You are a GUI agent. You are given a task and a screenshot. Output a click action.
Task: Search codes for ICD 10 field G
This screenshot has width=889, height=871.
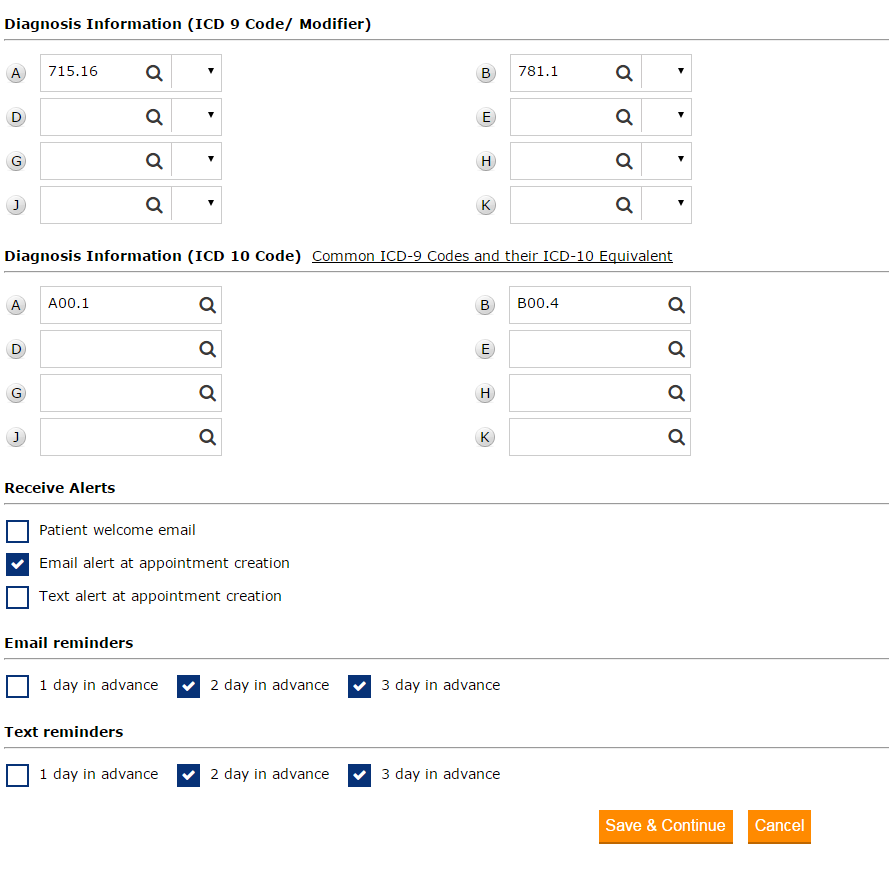207,393
